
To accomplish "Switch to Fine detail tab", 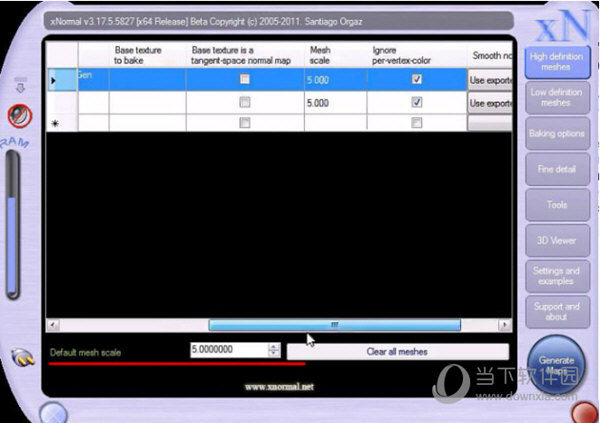I will point(557,169).
